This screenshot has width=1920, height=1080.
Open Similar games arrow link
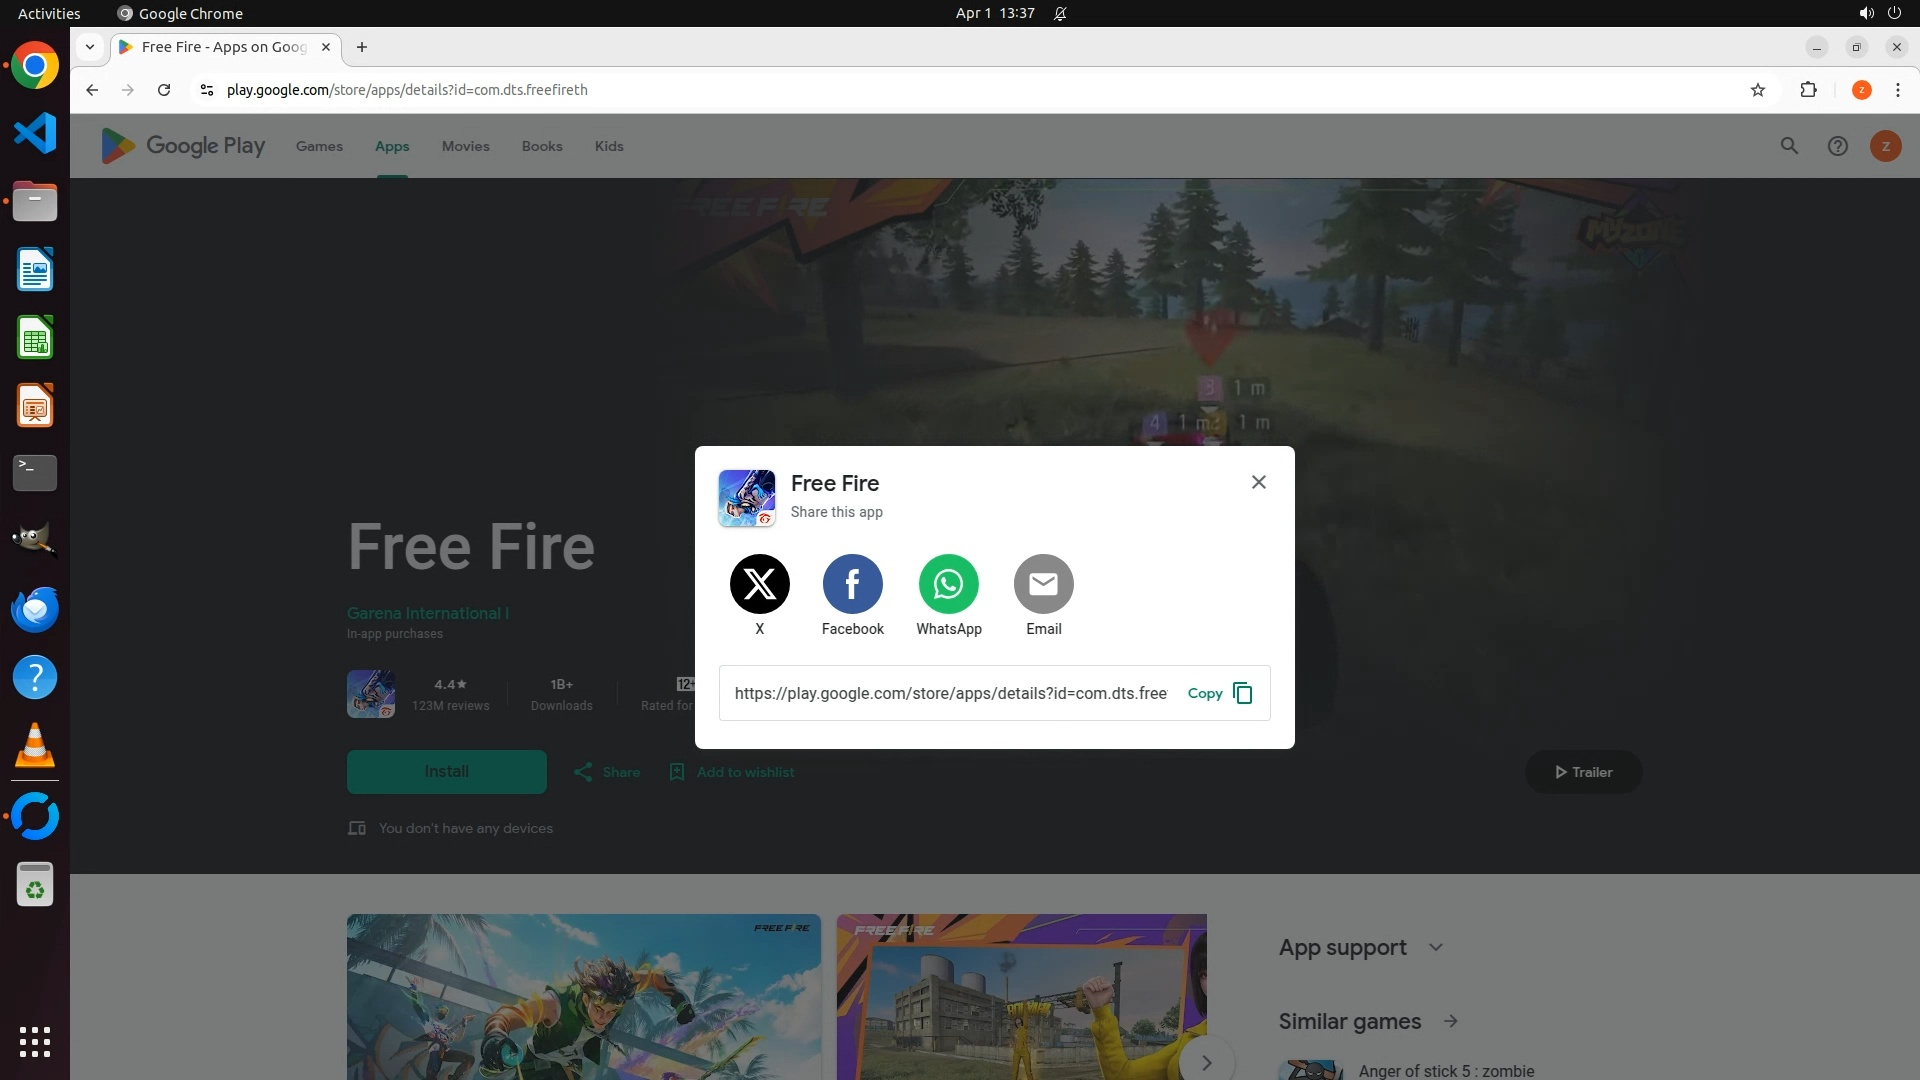[x=1450, y=1021]
